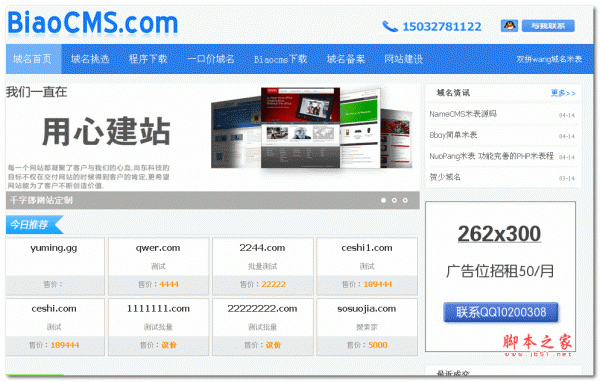Viewport: 600px width, 382px height.
Task: Click the 189444 price on ceshi.com
Action: coord(65,345)
